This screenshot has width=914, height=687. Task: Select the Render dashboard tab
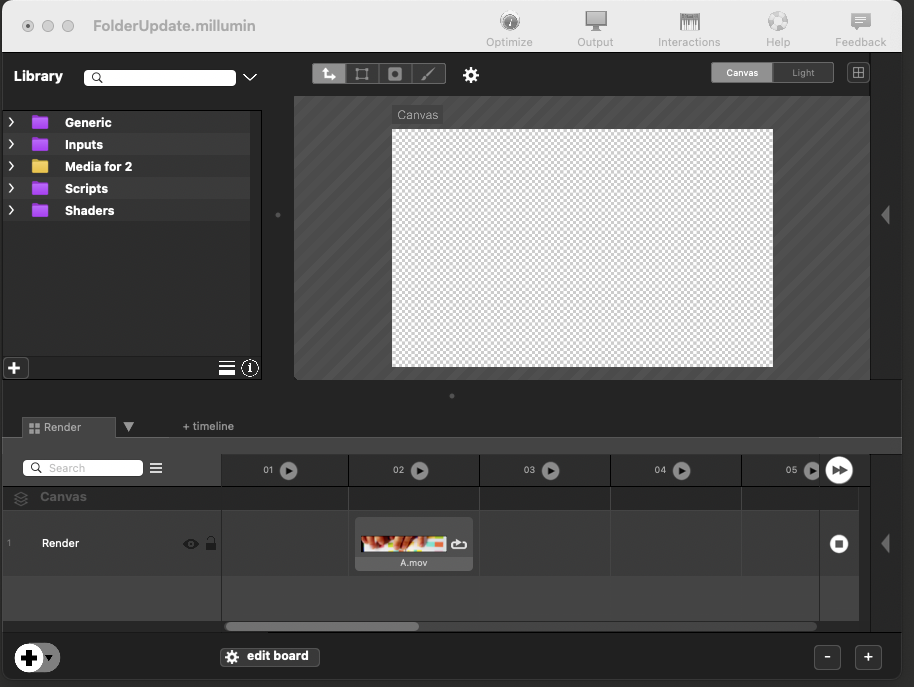tap(63, 427)
